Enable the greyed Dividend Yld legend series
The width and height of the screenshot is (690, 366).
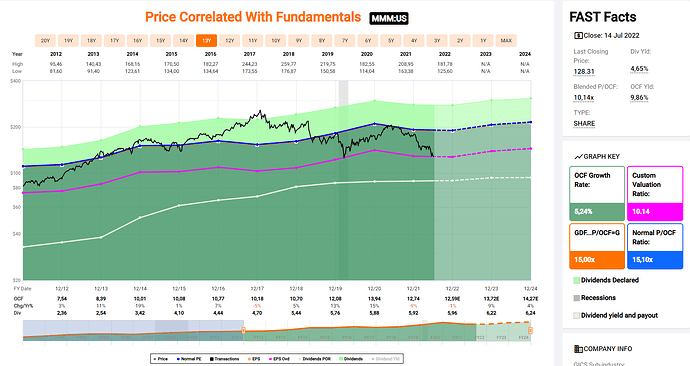(385, 359)
